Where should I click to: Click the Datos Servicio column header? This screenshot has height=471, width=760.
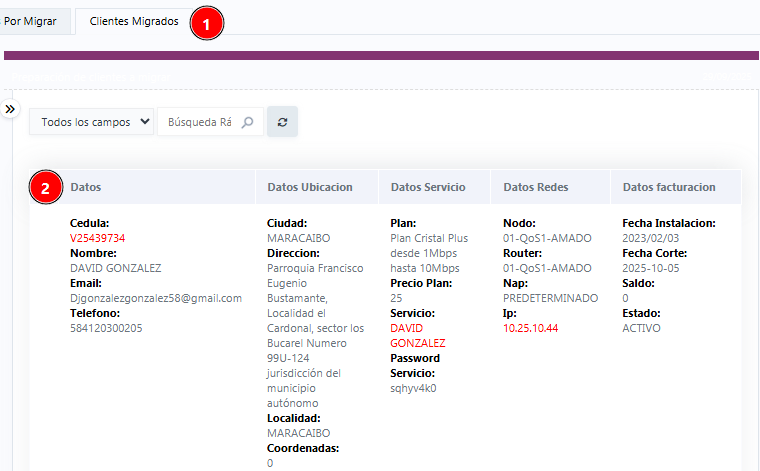click(428, 187)
